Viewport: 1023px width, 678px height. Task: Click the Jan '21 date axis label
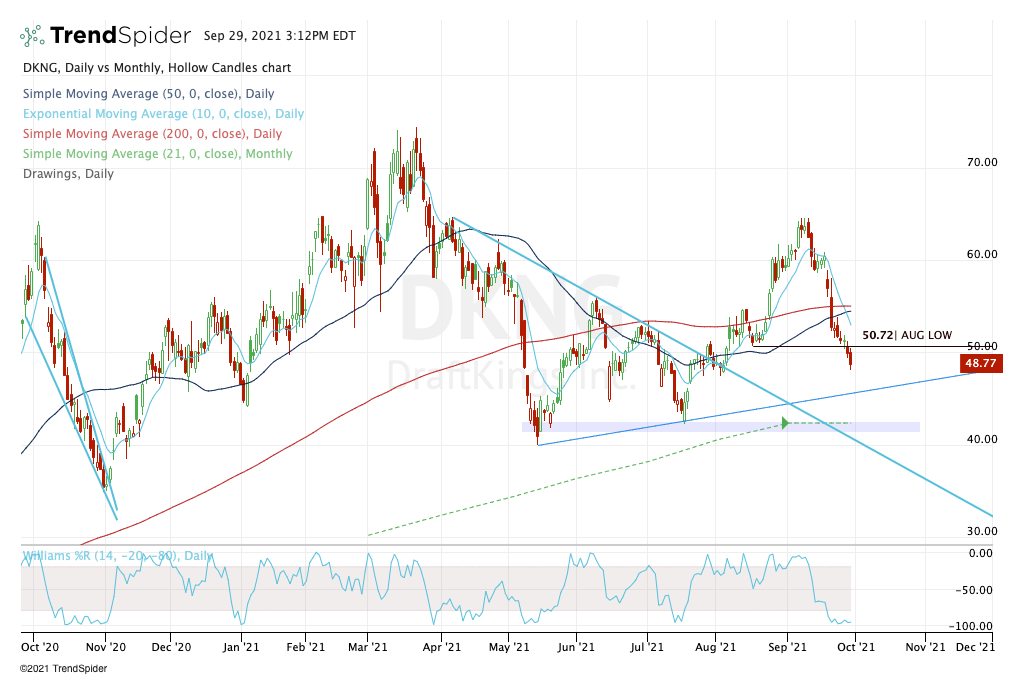(x=241, y=647)
